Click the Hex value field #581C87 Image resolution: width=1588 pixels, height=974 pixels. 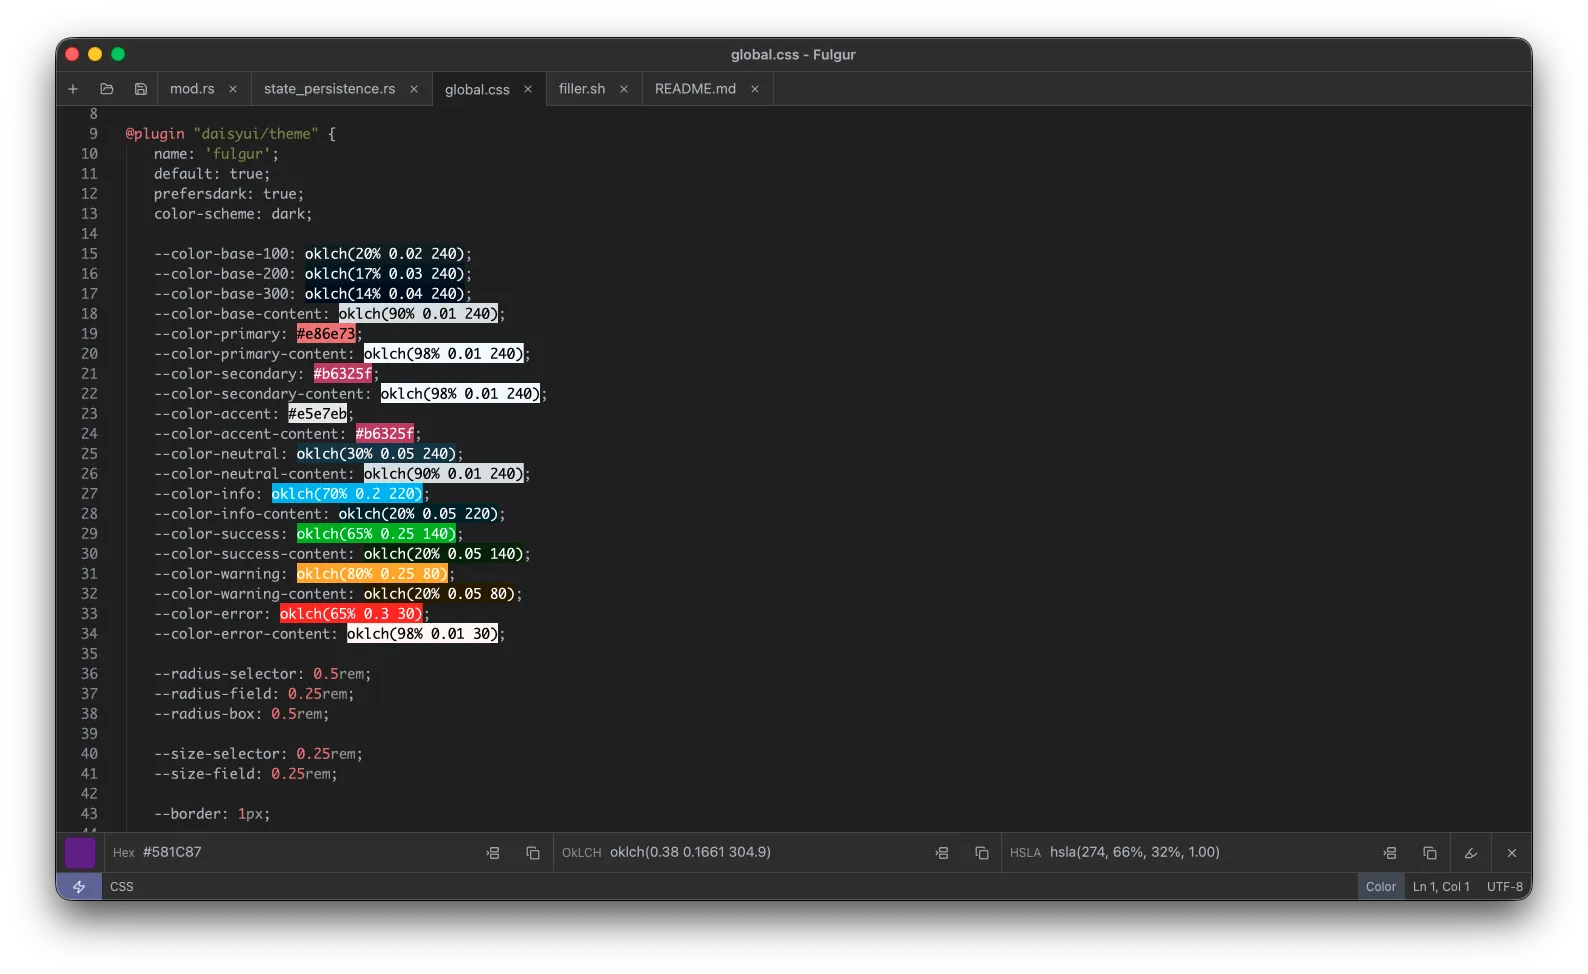pos(172,853)
